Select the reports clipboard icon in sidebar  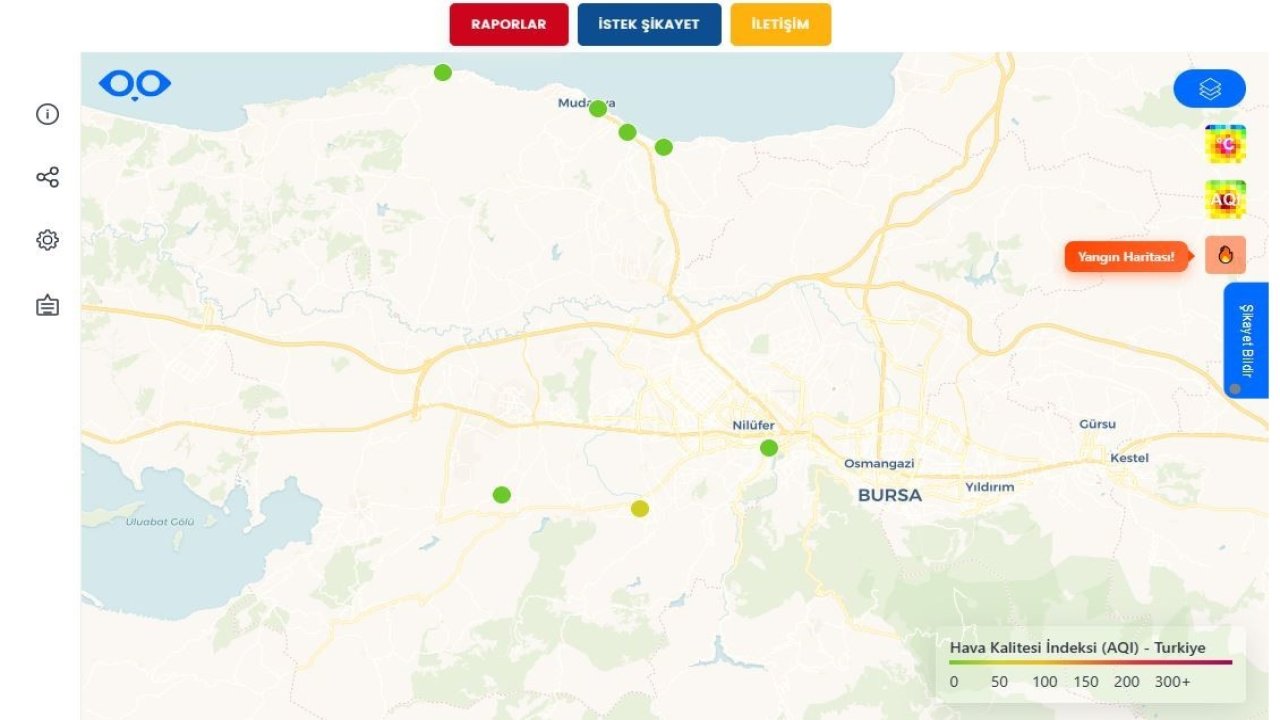(x=45, y=304)
